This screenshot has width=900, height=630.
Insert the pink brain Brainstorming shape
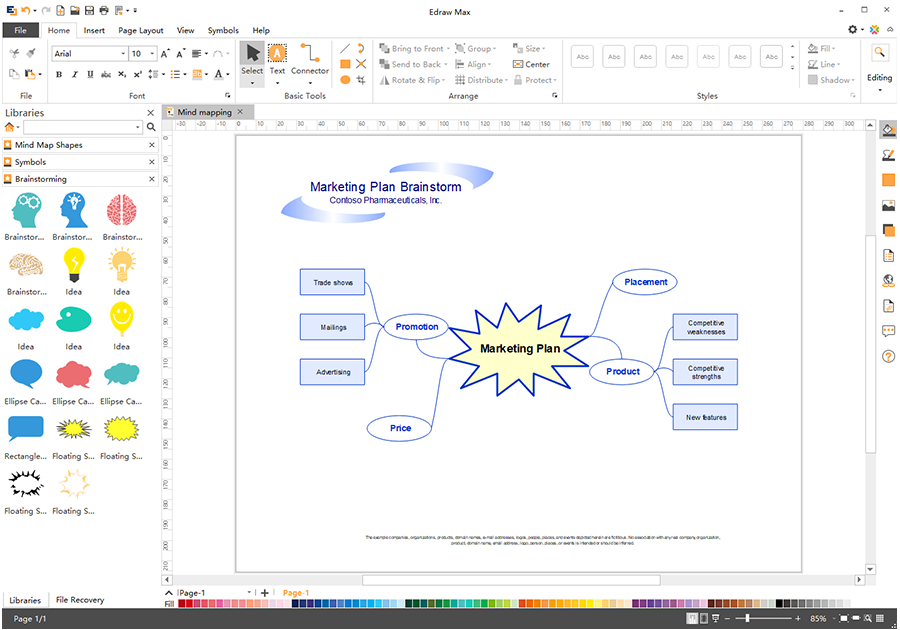coord(121,210)
